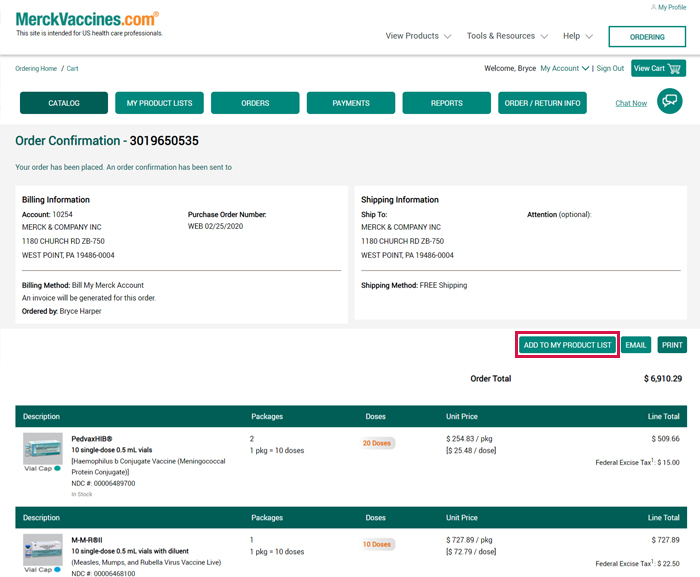Click purchase order WEB 02/25/2020
Viewport: 700px width, 577px height.
point(215,226)
